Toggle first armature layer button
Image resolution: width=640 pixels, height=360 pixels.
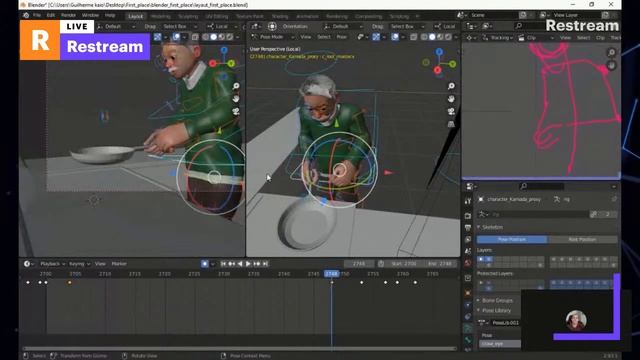(x=480, y=259)
